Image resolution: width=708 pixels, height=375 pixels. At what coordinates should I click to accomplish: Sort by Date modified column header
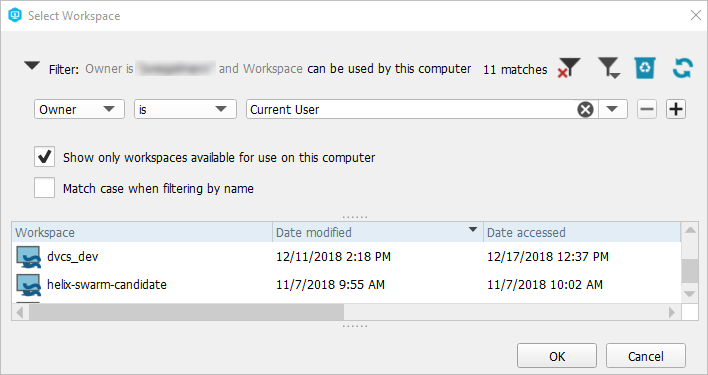click(378, 232)
